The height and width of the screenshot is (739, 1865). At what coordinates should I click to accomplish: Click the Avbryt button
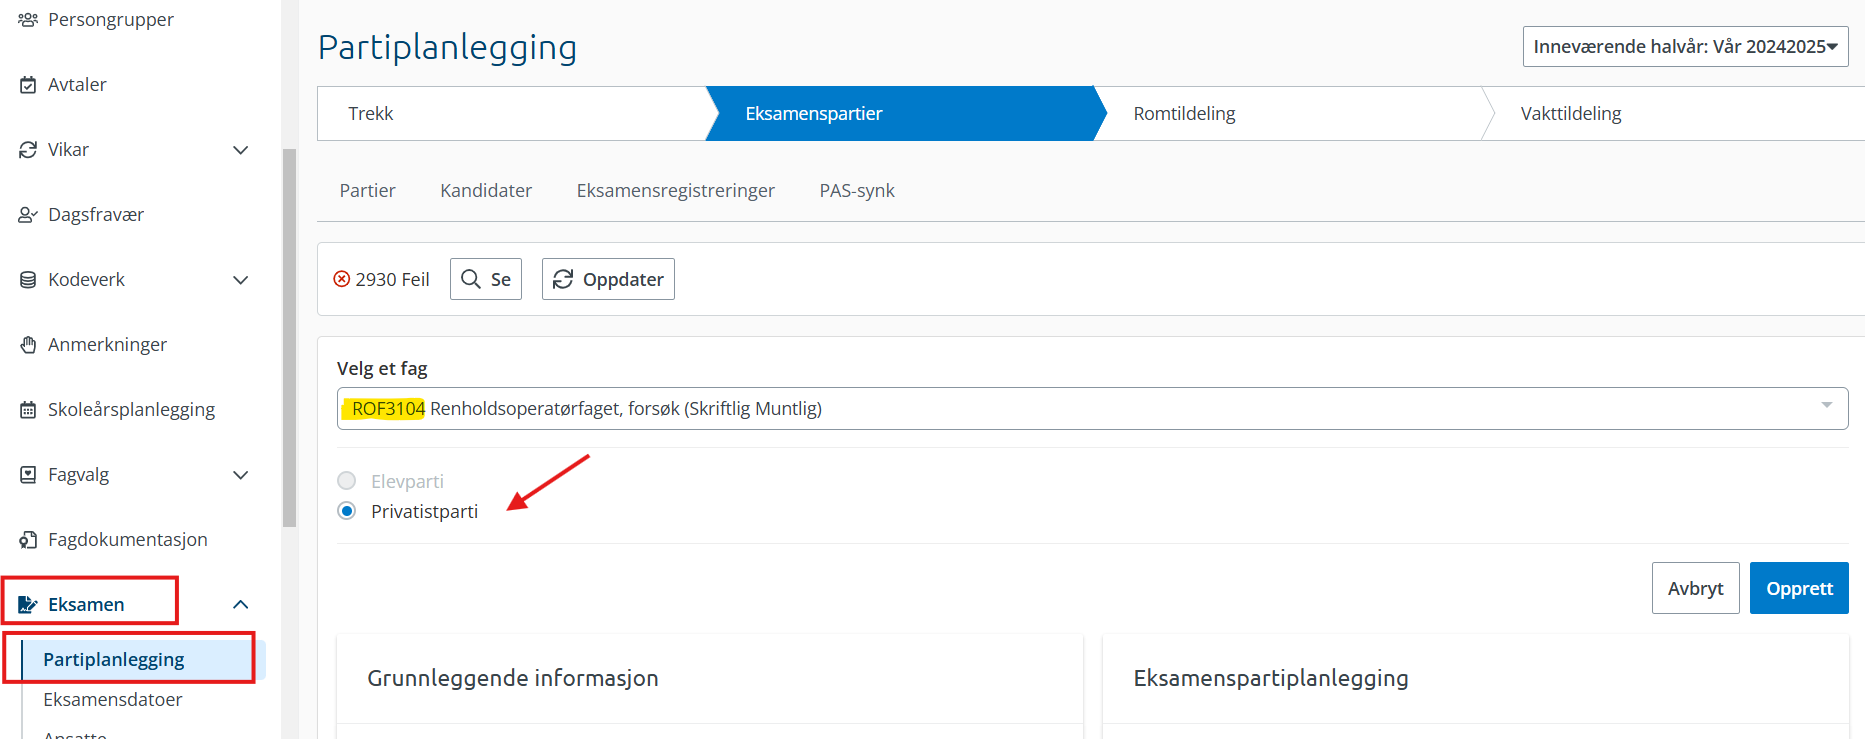pyautogui.click(x=1695, y=589)
